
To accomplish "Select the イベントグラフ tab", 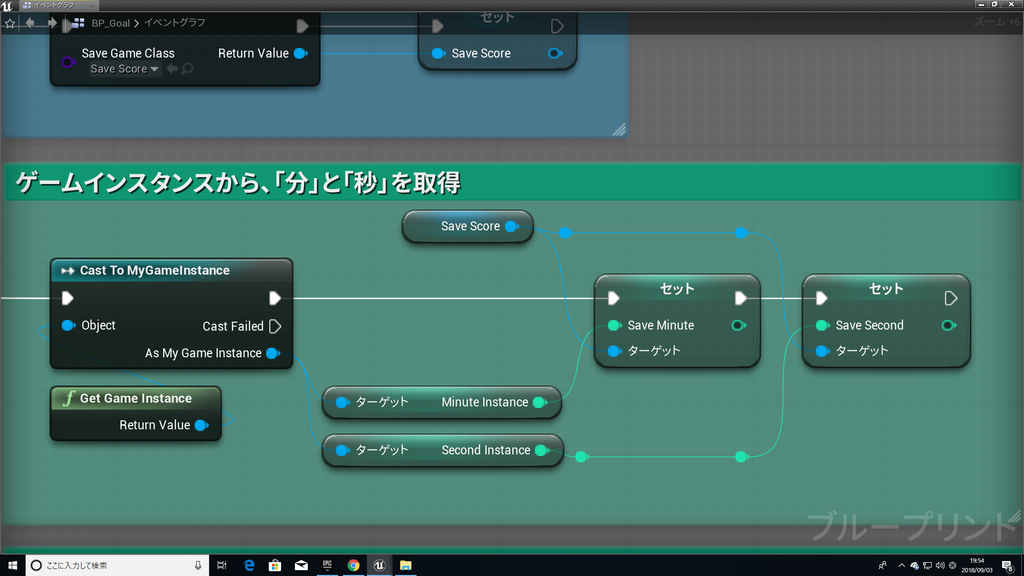I will (55, 5).
